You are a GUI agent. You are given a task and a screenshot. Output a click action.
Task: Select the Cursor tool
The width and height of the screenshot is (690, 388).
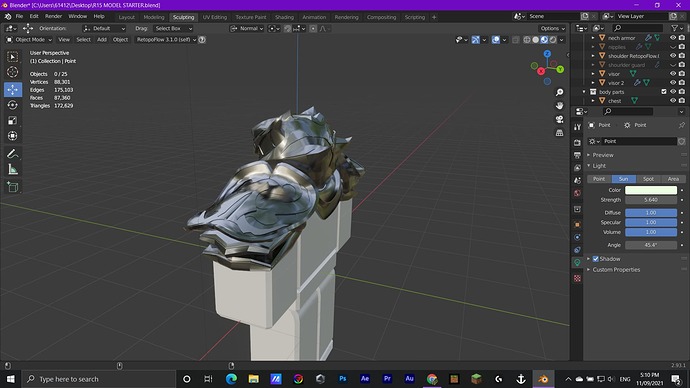click(13, 72)
